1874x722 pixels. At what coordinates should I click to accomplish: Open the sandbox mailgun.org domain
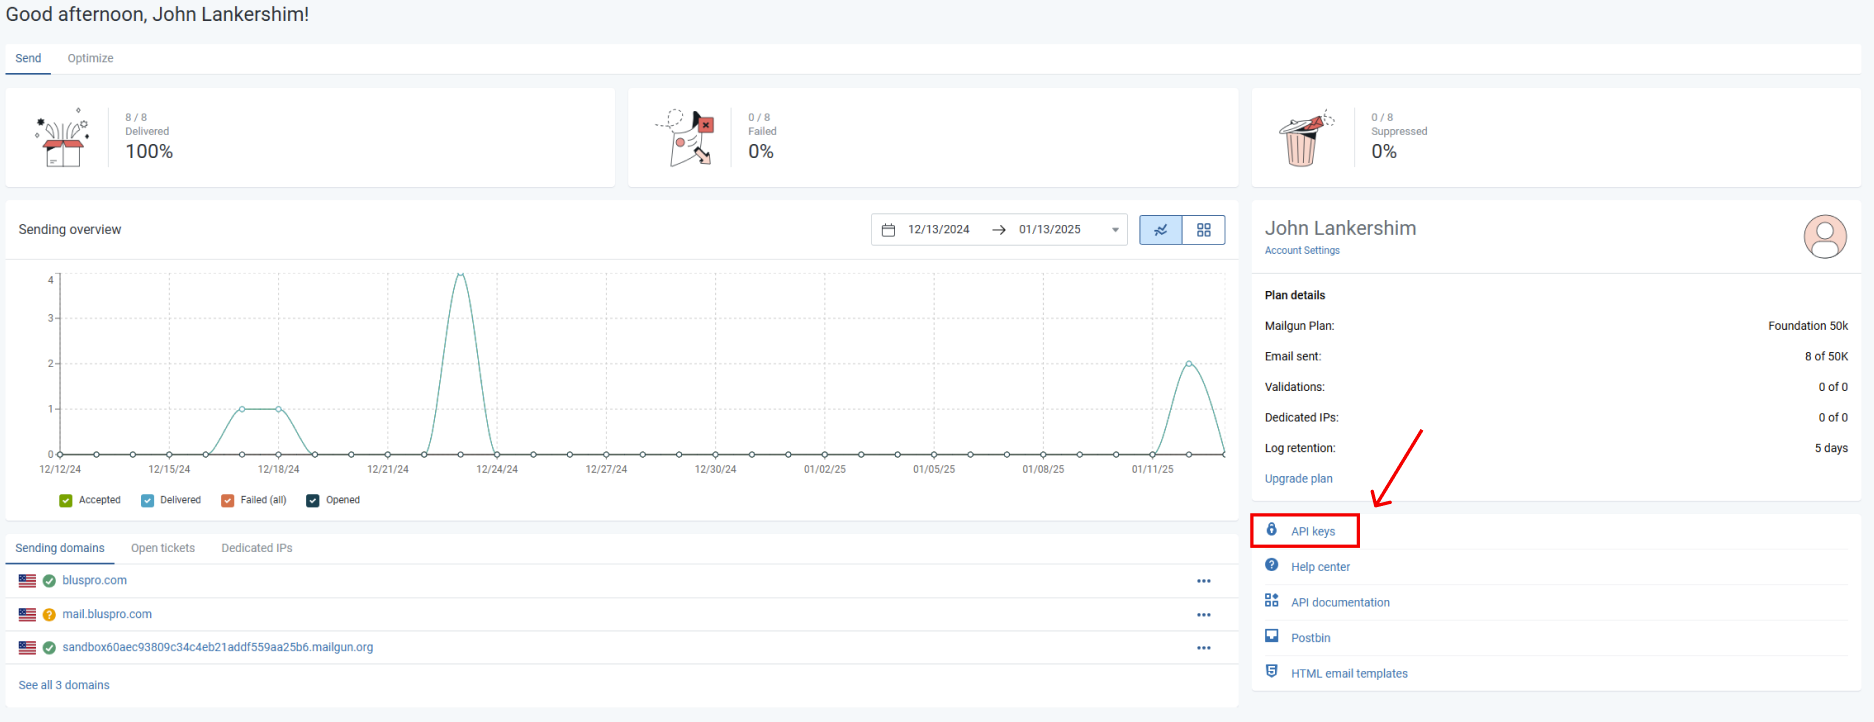coord(217,647)
